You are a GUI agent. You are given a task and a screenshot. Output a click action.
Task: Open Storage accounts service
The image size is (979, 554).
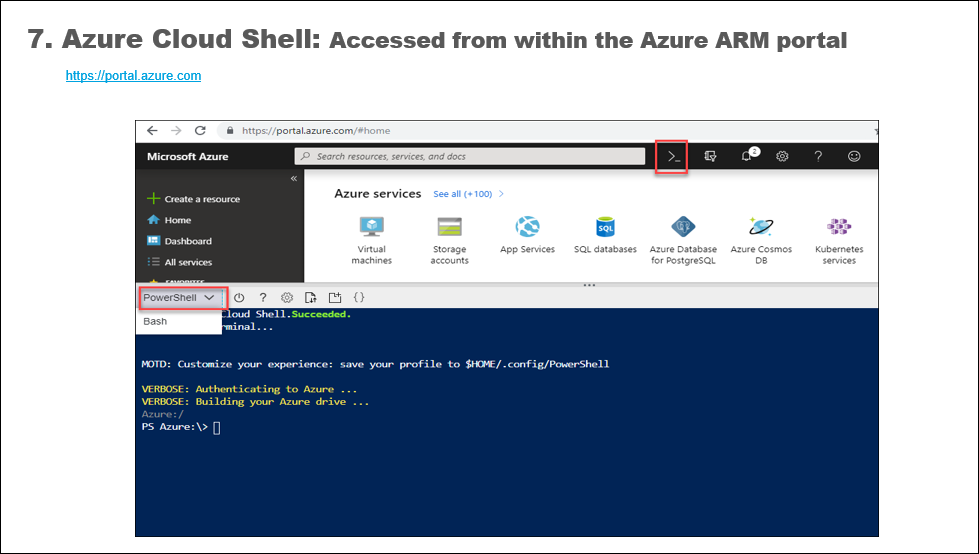click(x=450, y=240)
